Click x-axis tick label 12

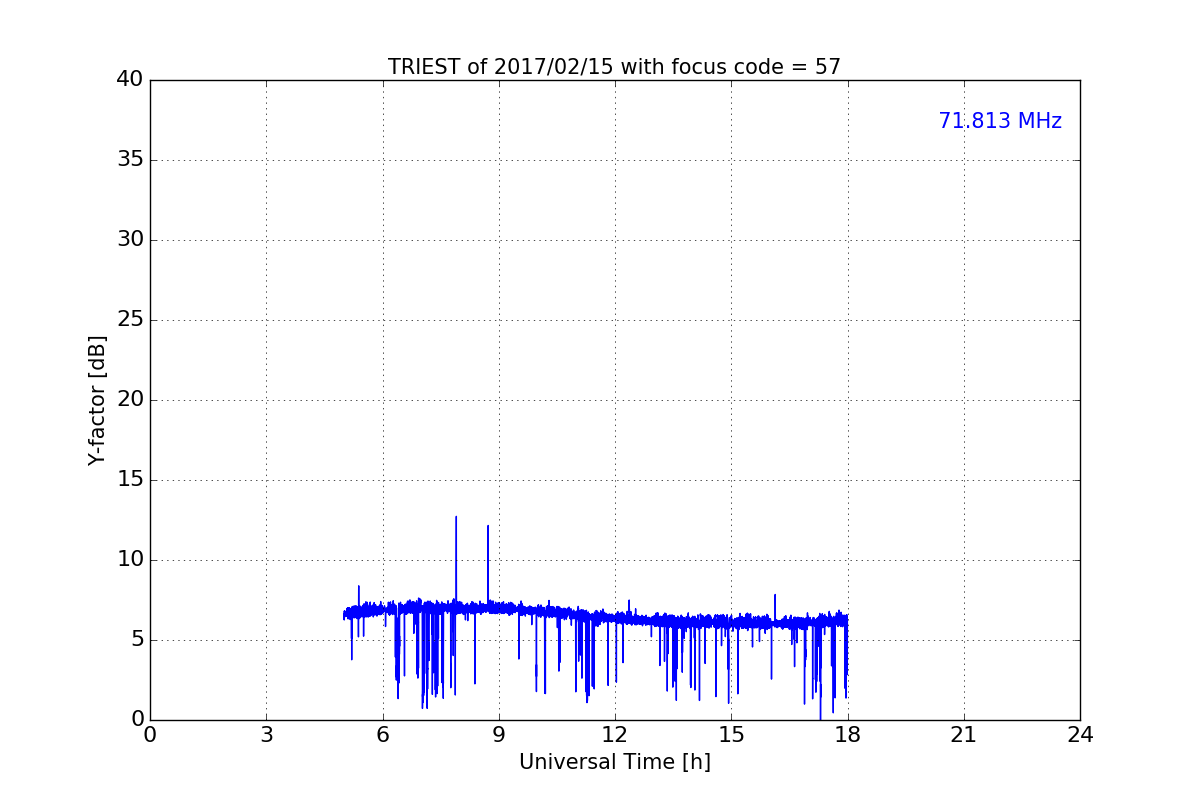pos(615,735)
